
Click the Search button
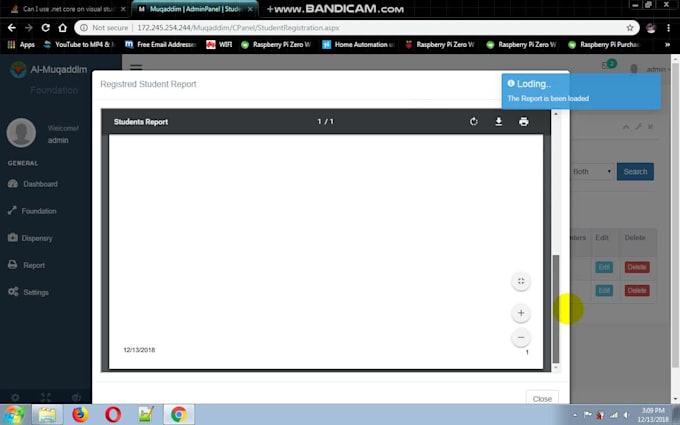pyautogui.click(x=635, y=172)
